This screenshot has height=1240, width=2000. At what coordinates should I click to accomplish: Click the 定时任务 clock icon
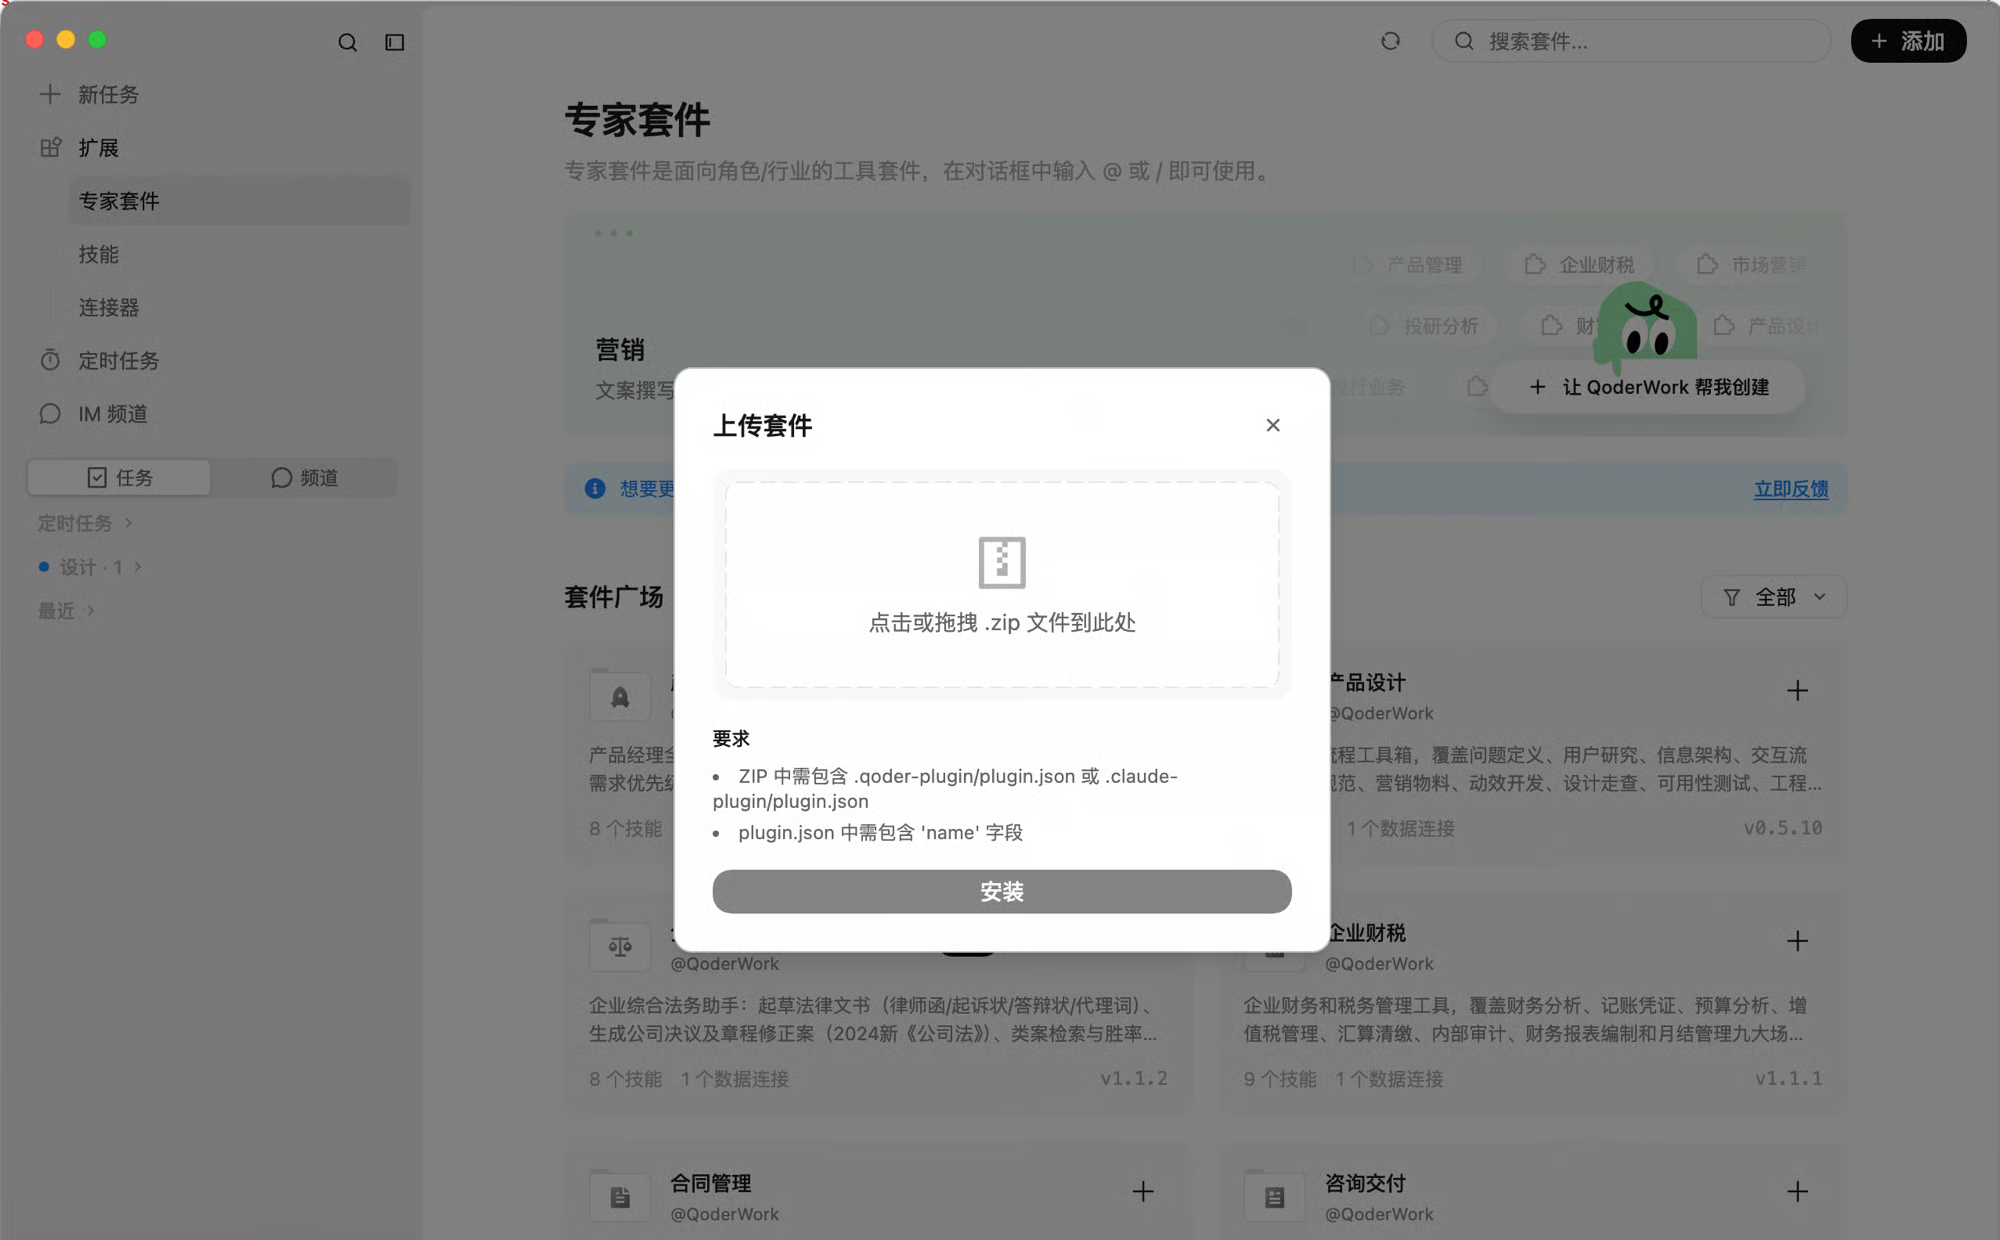50,360
